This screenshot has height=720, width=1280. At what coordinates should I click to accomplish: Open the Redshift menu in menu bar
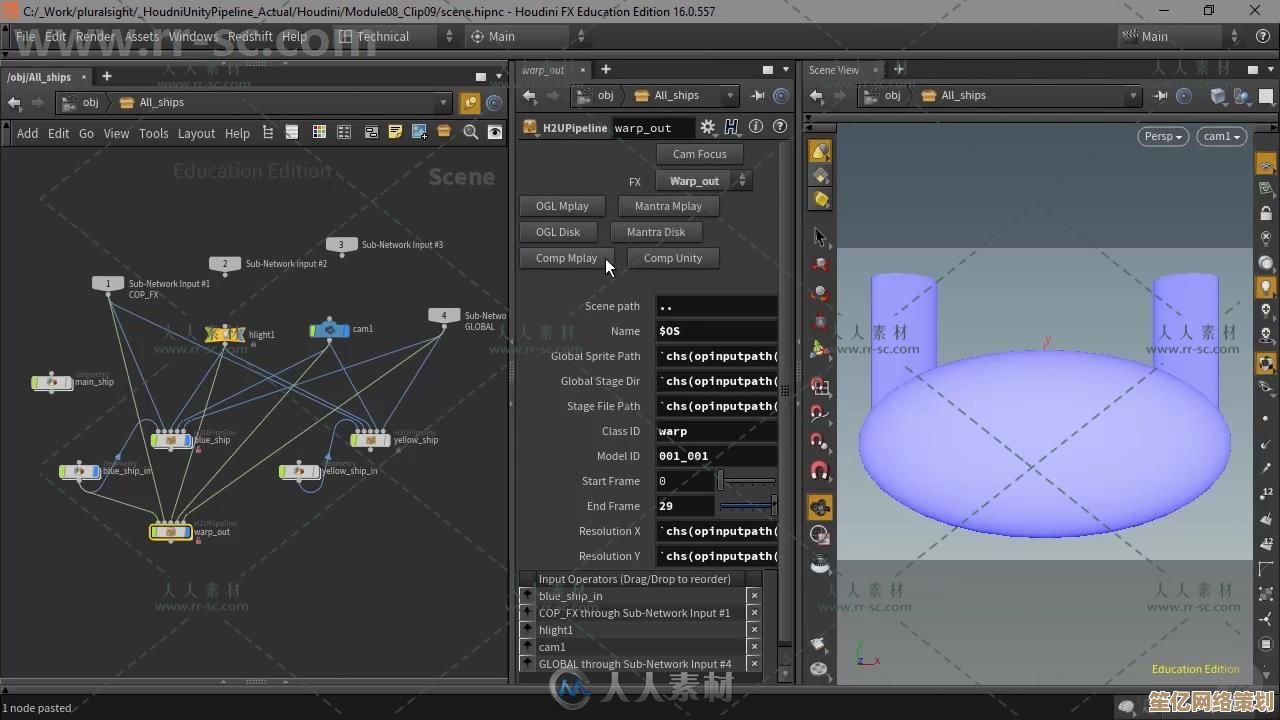pyautogui.click(x=250, y=36)
